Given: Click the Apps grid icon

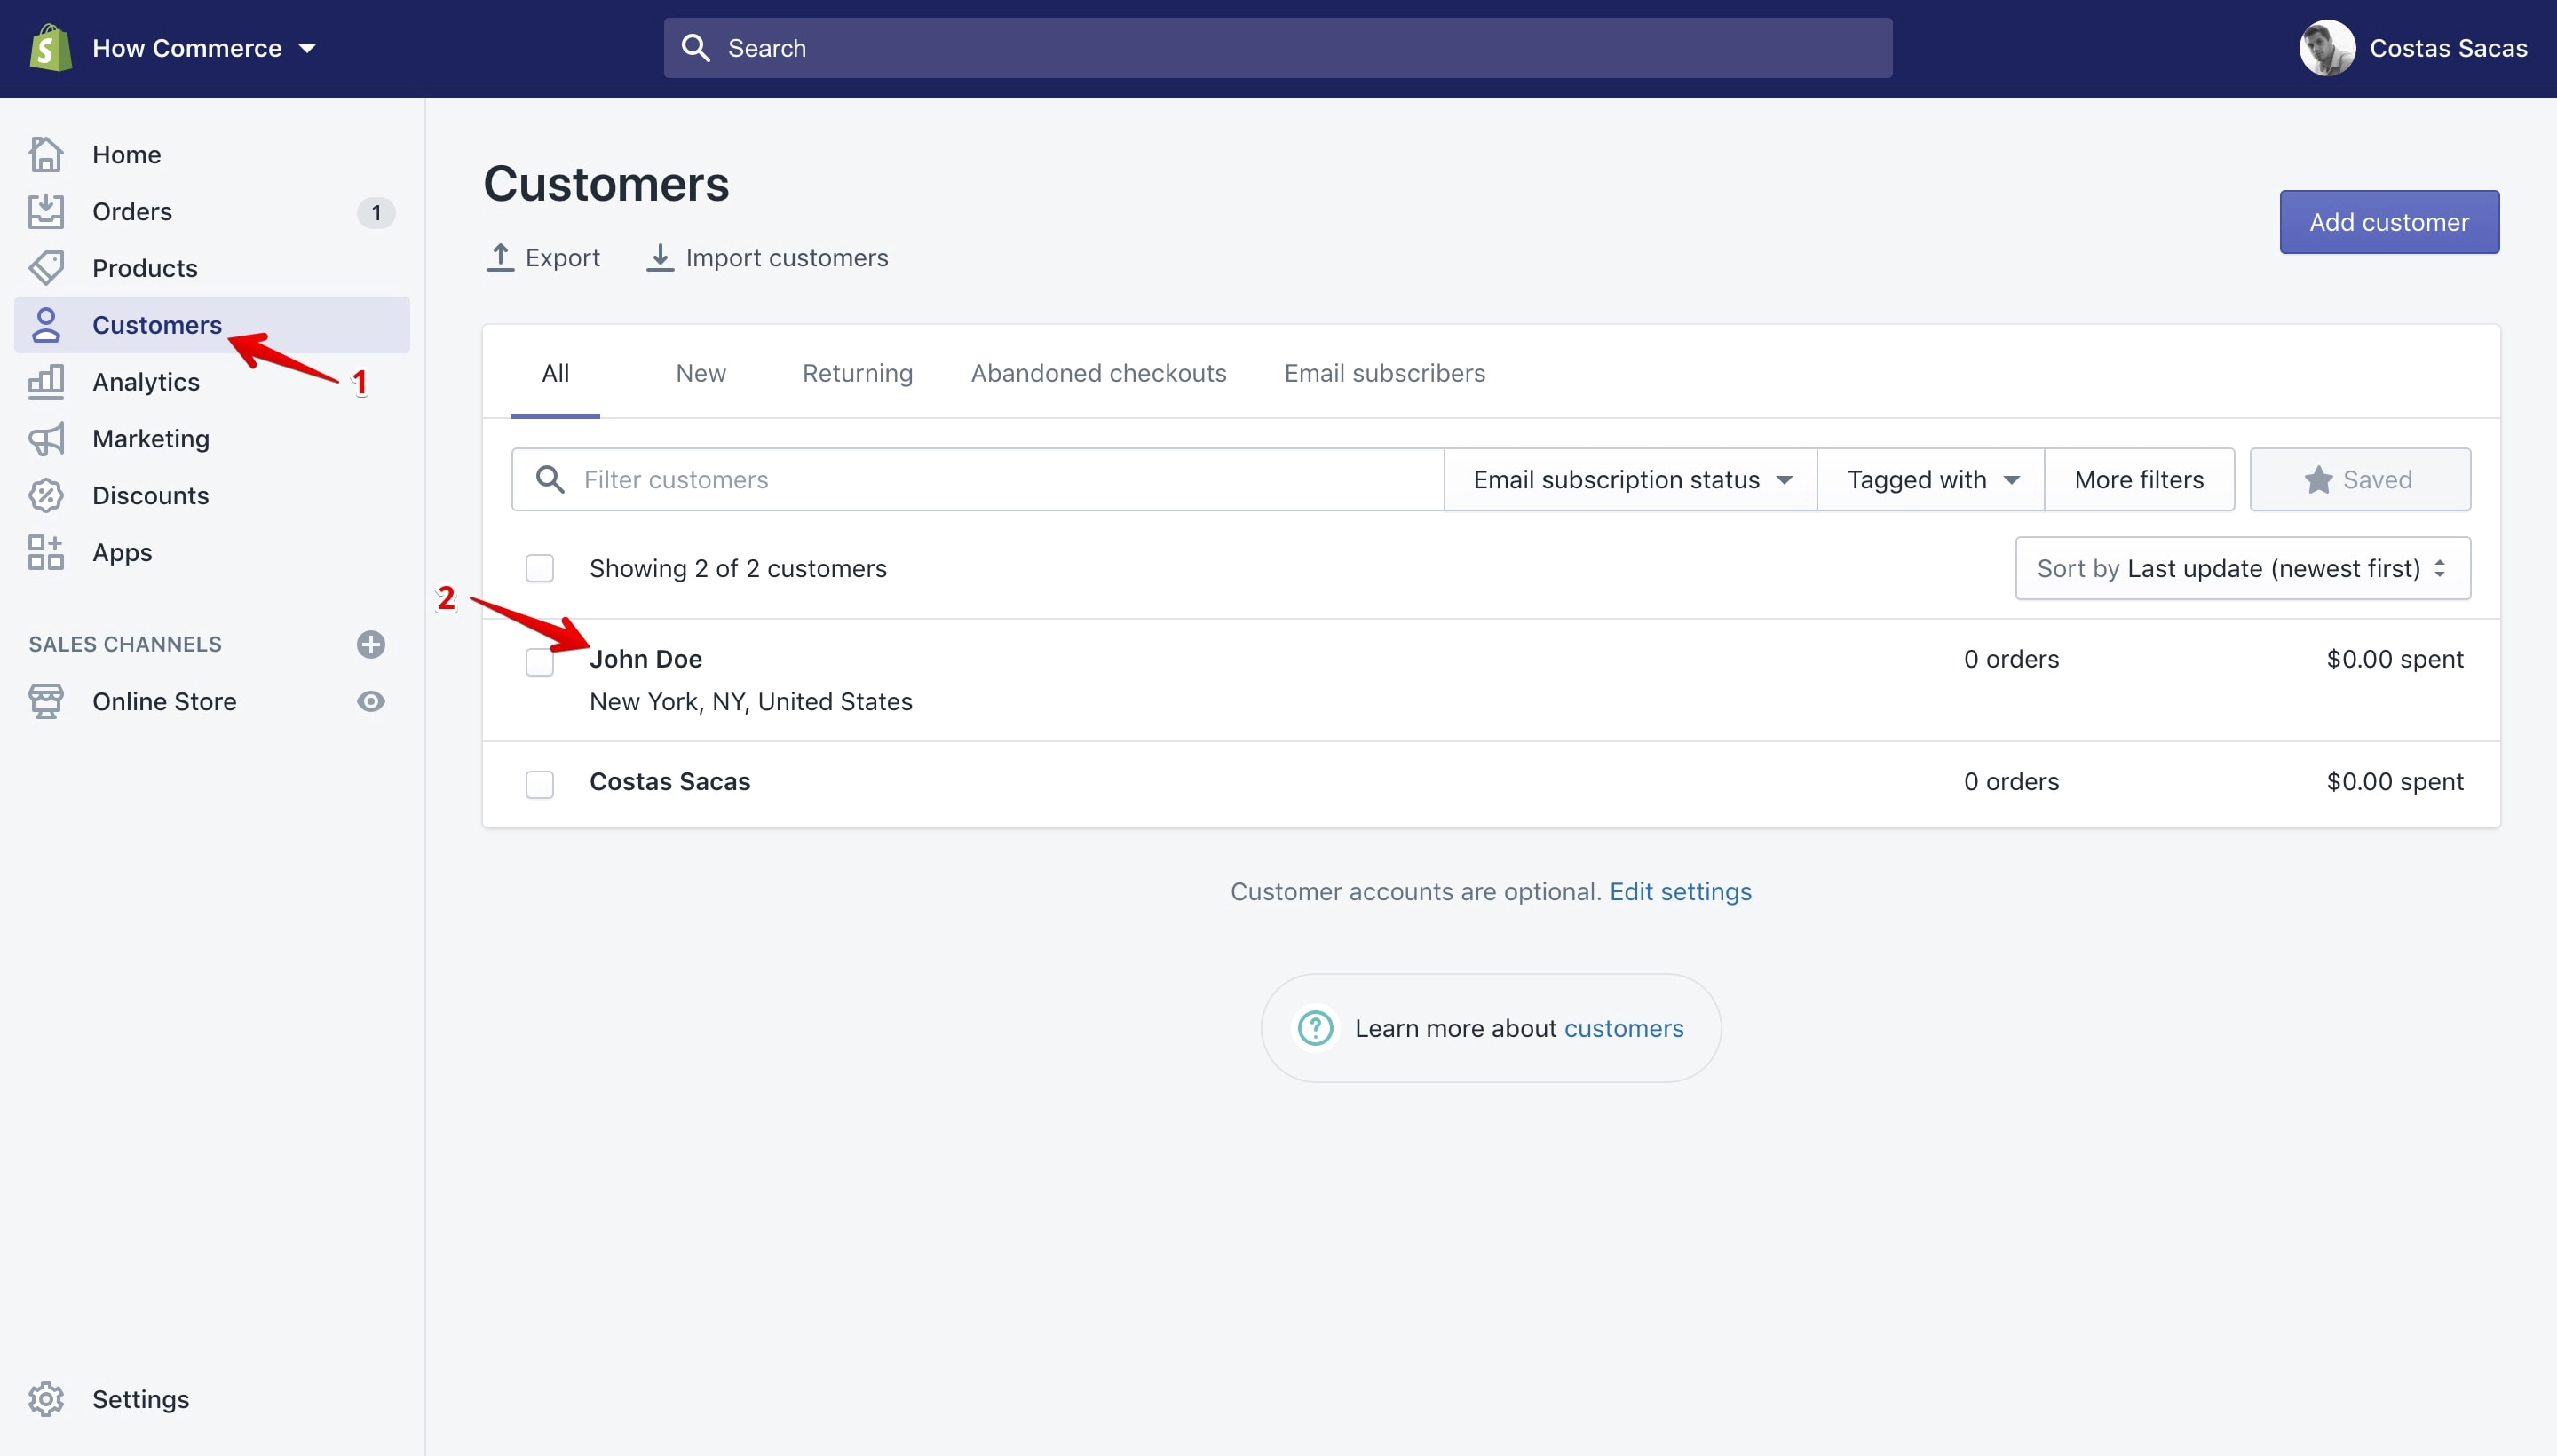Looking at the screenshot, I should tap(46, 552).
